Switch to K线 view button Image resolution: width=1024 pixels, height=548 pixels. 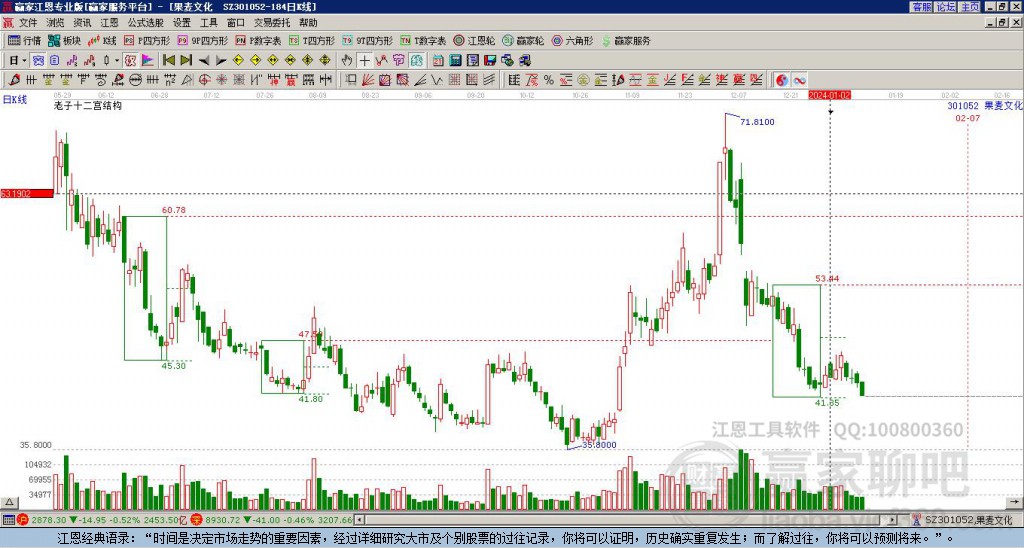[102, 40]
